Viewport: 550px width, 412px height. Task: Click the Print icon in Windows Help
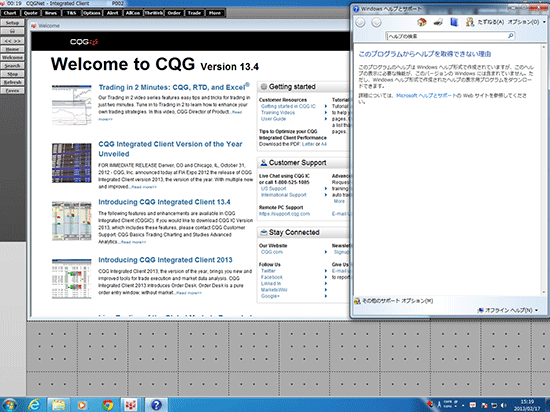coord(438,22)
